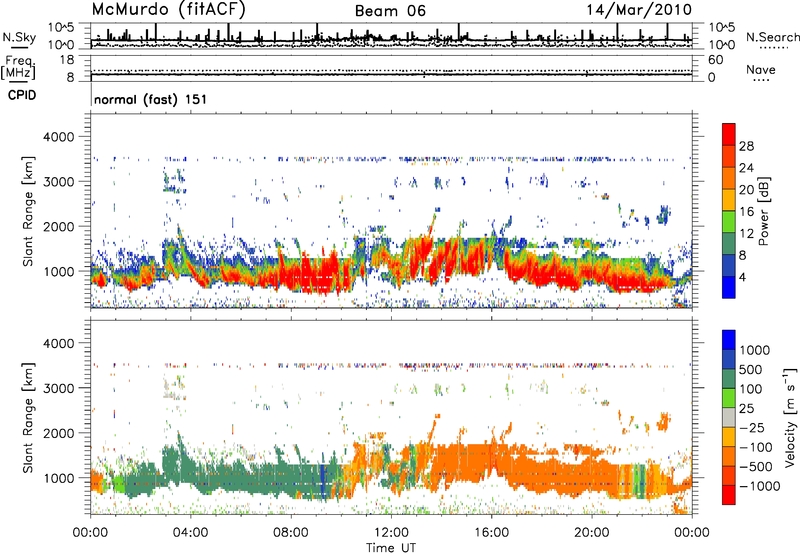Screen dimensions: 800x554
Task: Click the "1000" tick on Velocity scale
Action: pyautogui.click(x=755, y=350)
